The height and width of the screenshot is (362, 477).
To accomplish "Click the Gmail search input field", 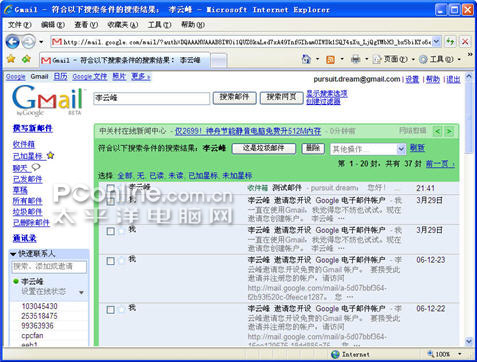I will (152, 98).
